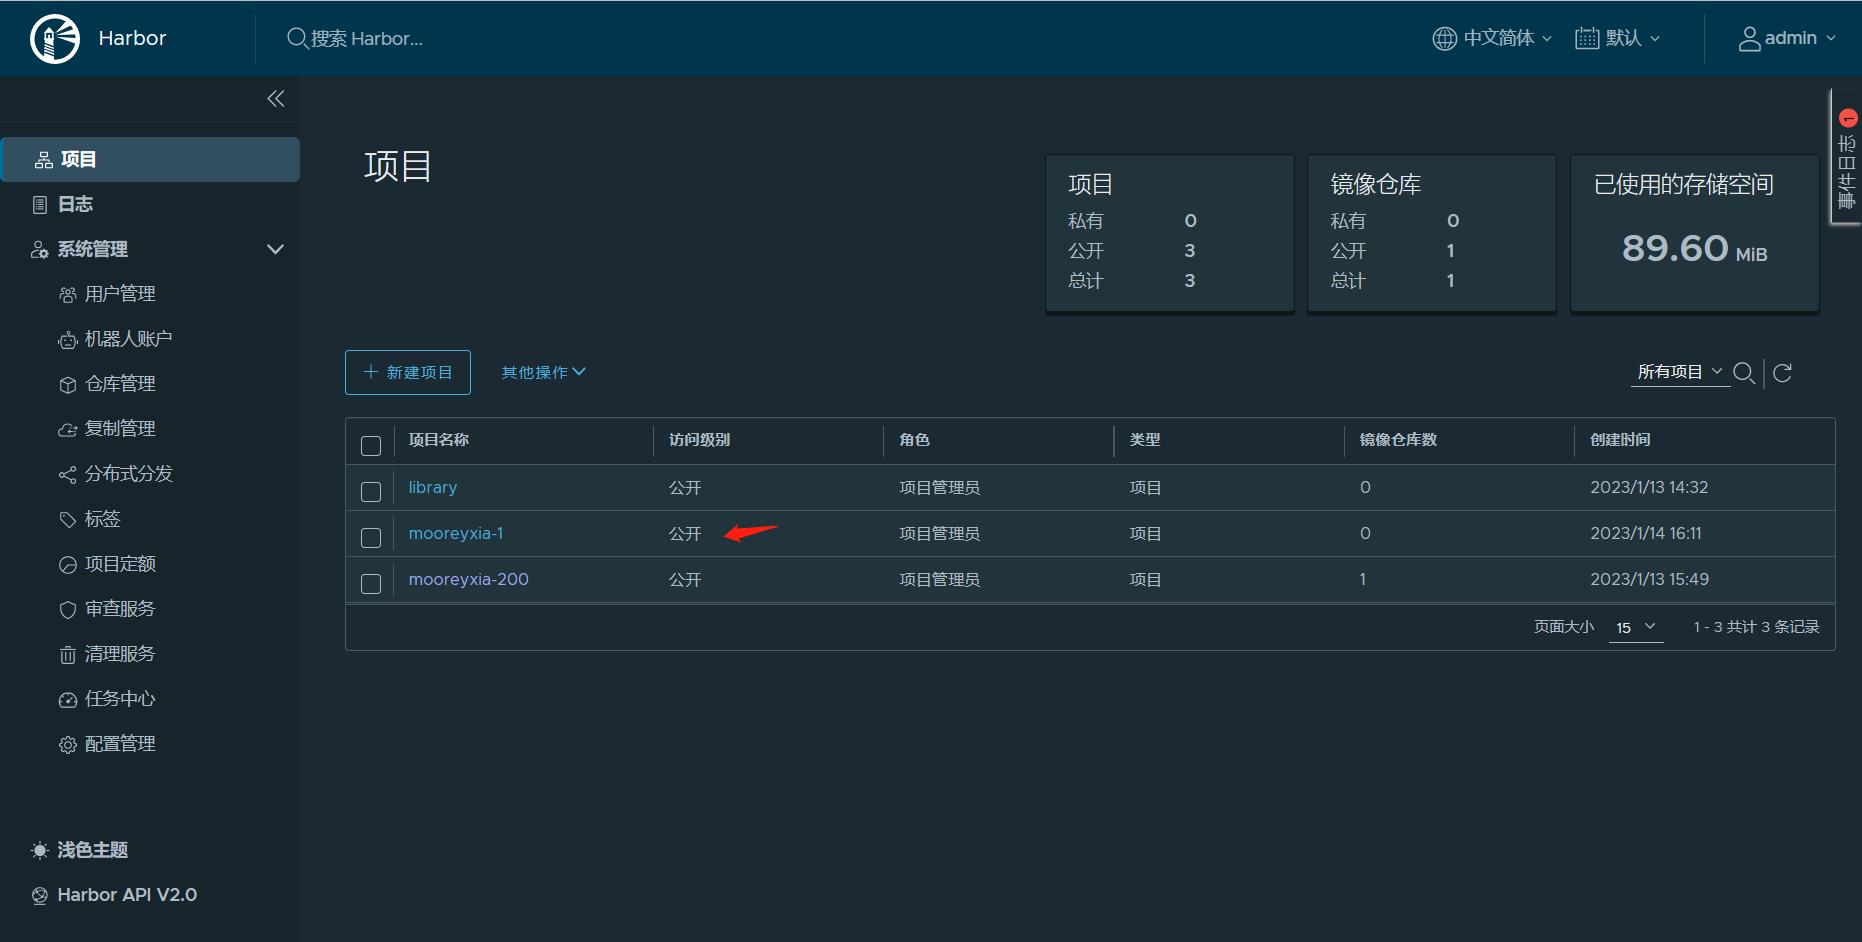Click the 机器人账户 robot icon

[x=68, y=340]
